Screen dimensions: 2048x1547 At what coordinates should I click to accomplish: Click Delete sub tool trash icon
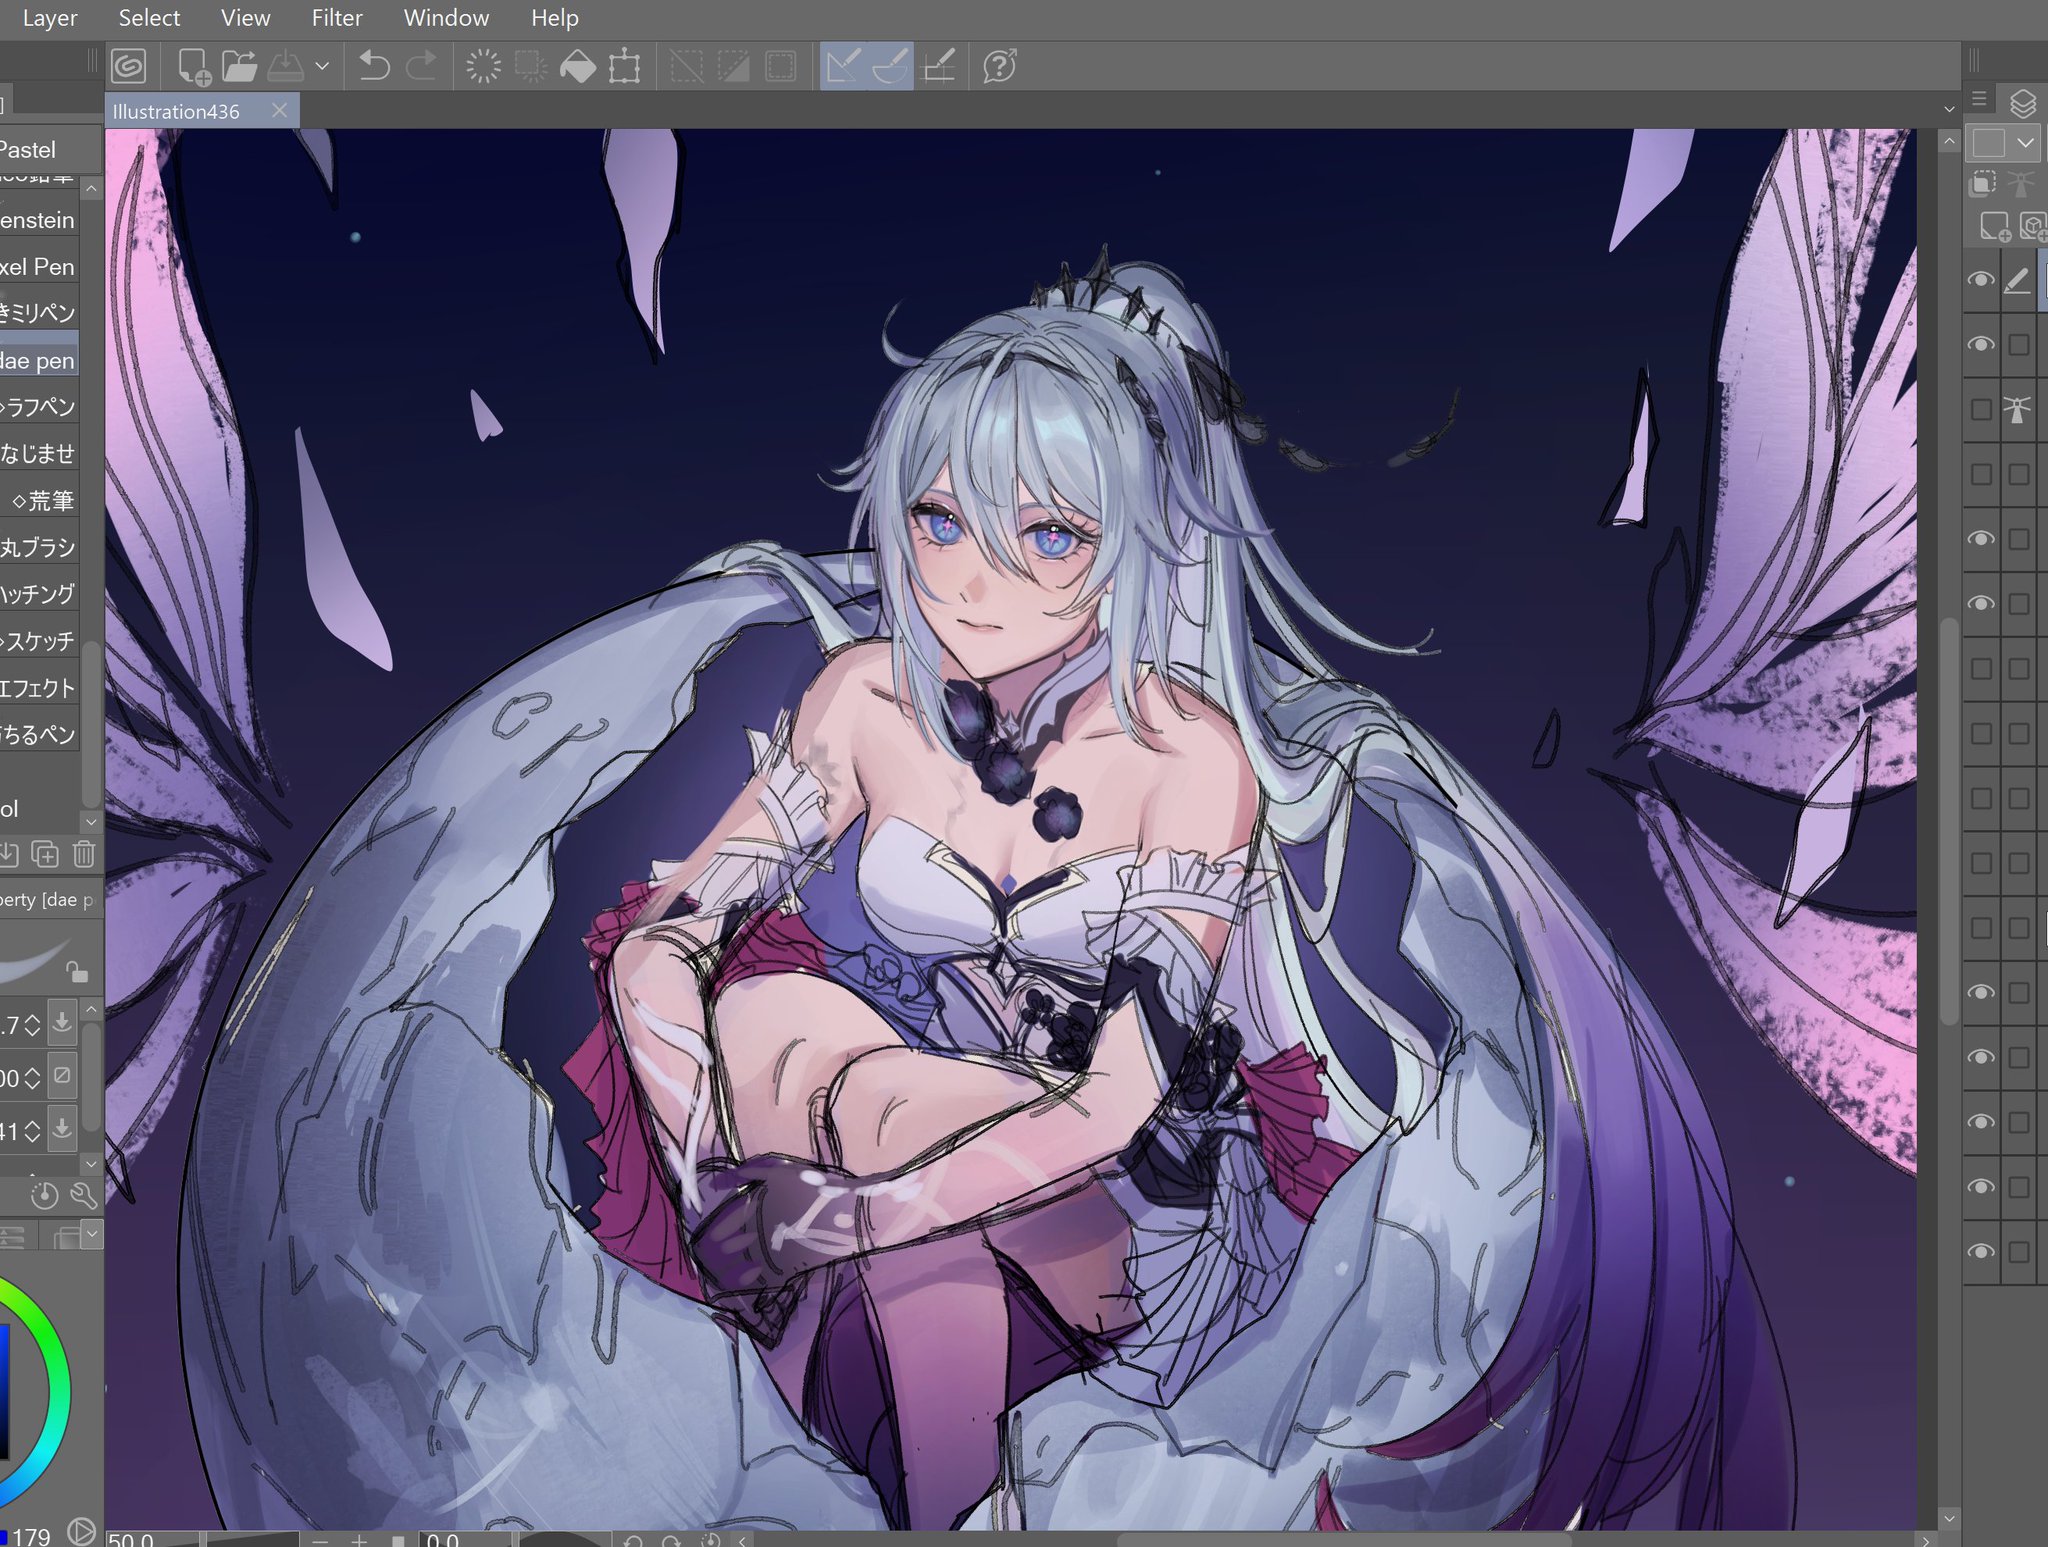click(x=84, y=854)
